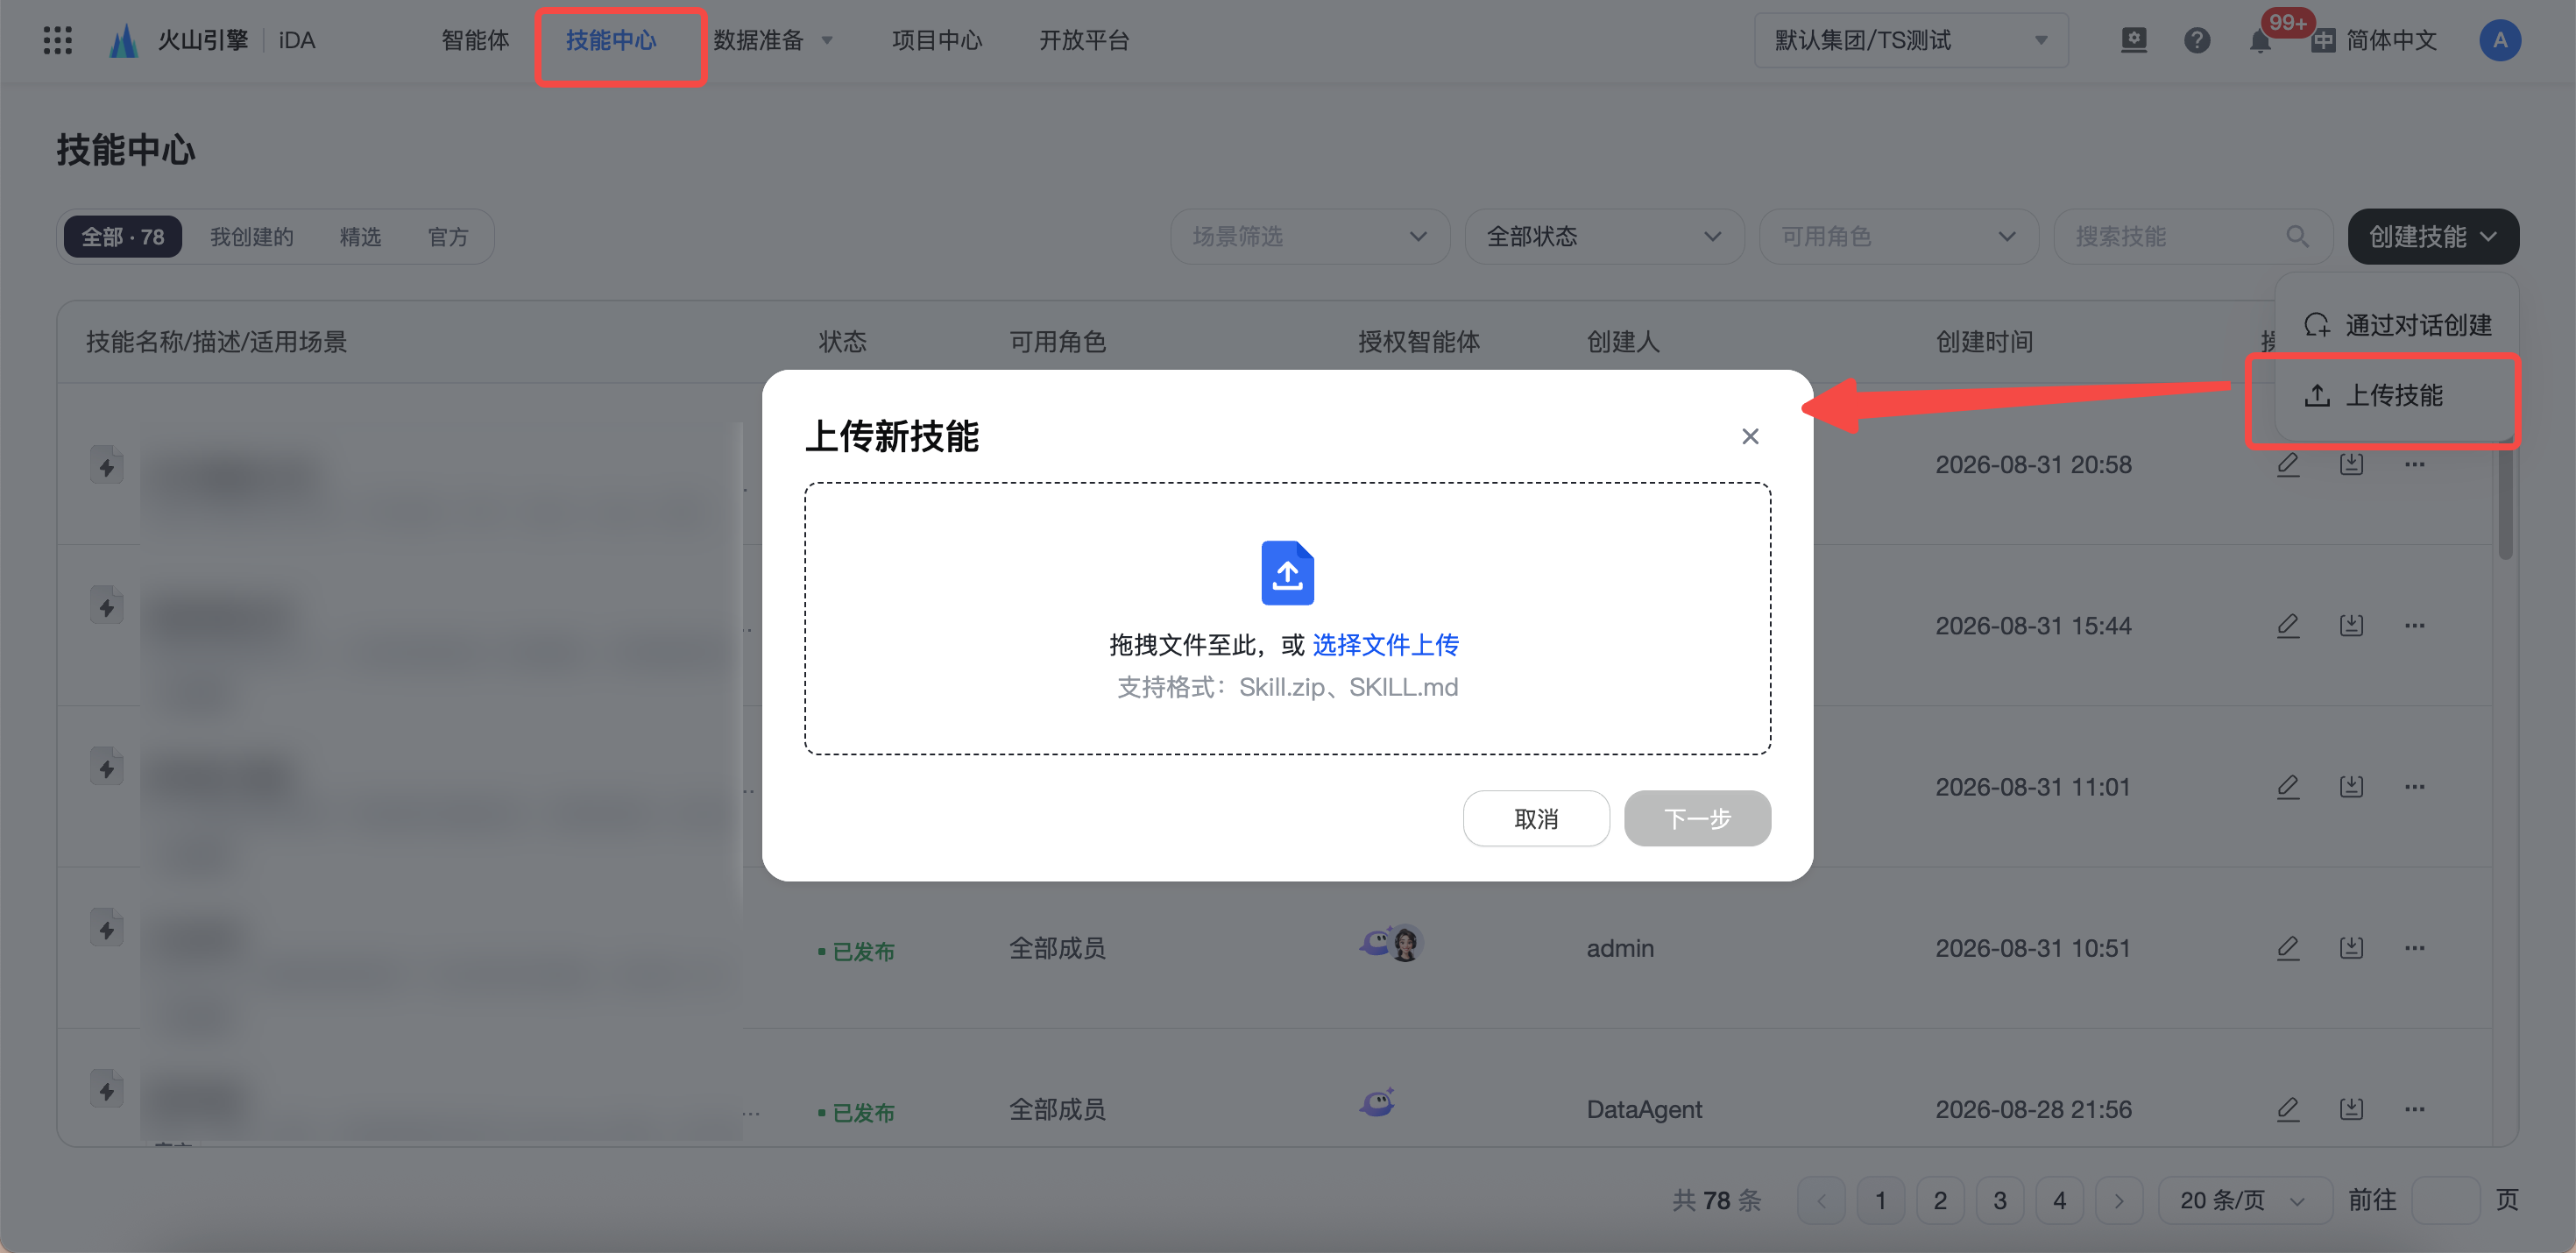Expand the 默认集团/TS测试 selector
Screen dimensions: 2576x1253
(x=1910, y=40)
